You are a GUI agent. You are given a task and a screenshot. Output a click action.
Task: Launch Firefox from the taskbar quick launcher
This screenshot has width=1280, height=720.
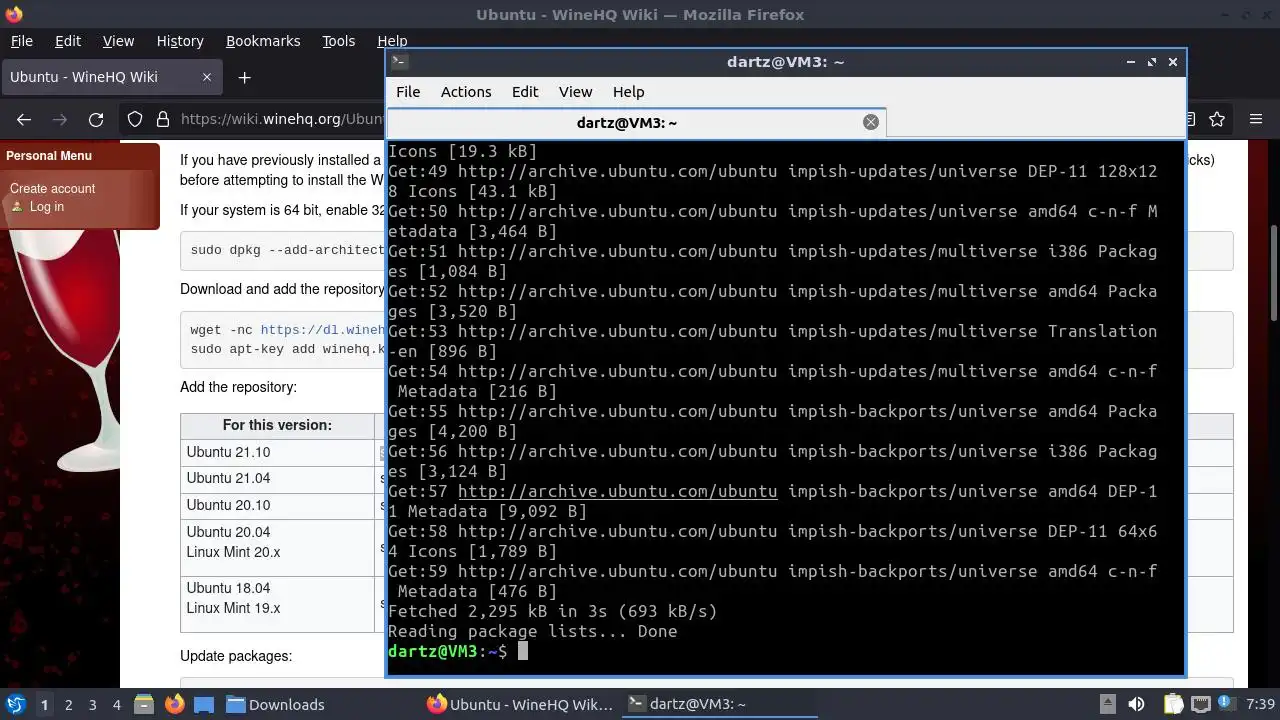point(175,704)
